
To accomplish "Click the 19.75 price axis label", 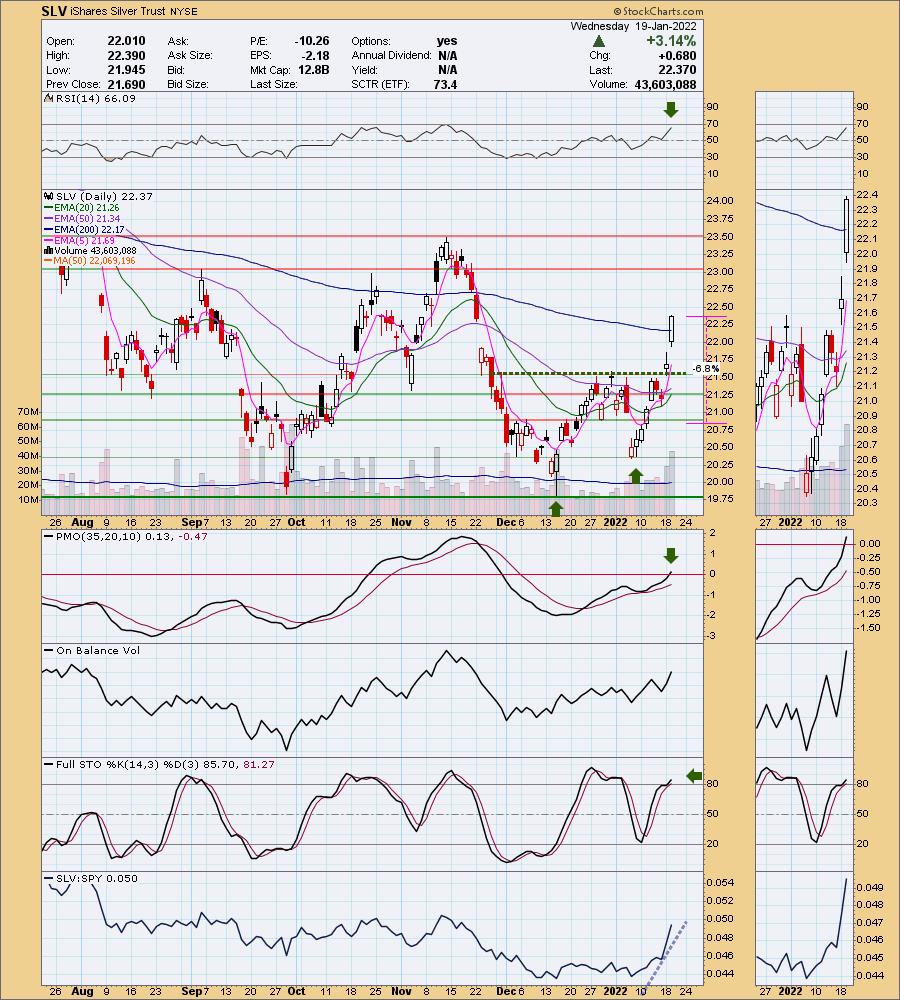I will (719, 499).
